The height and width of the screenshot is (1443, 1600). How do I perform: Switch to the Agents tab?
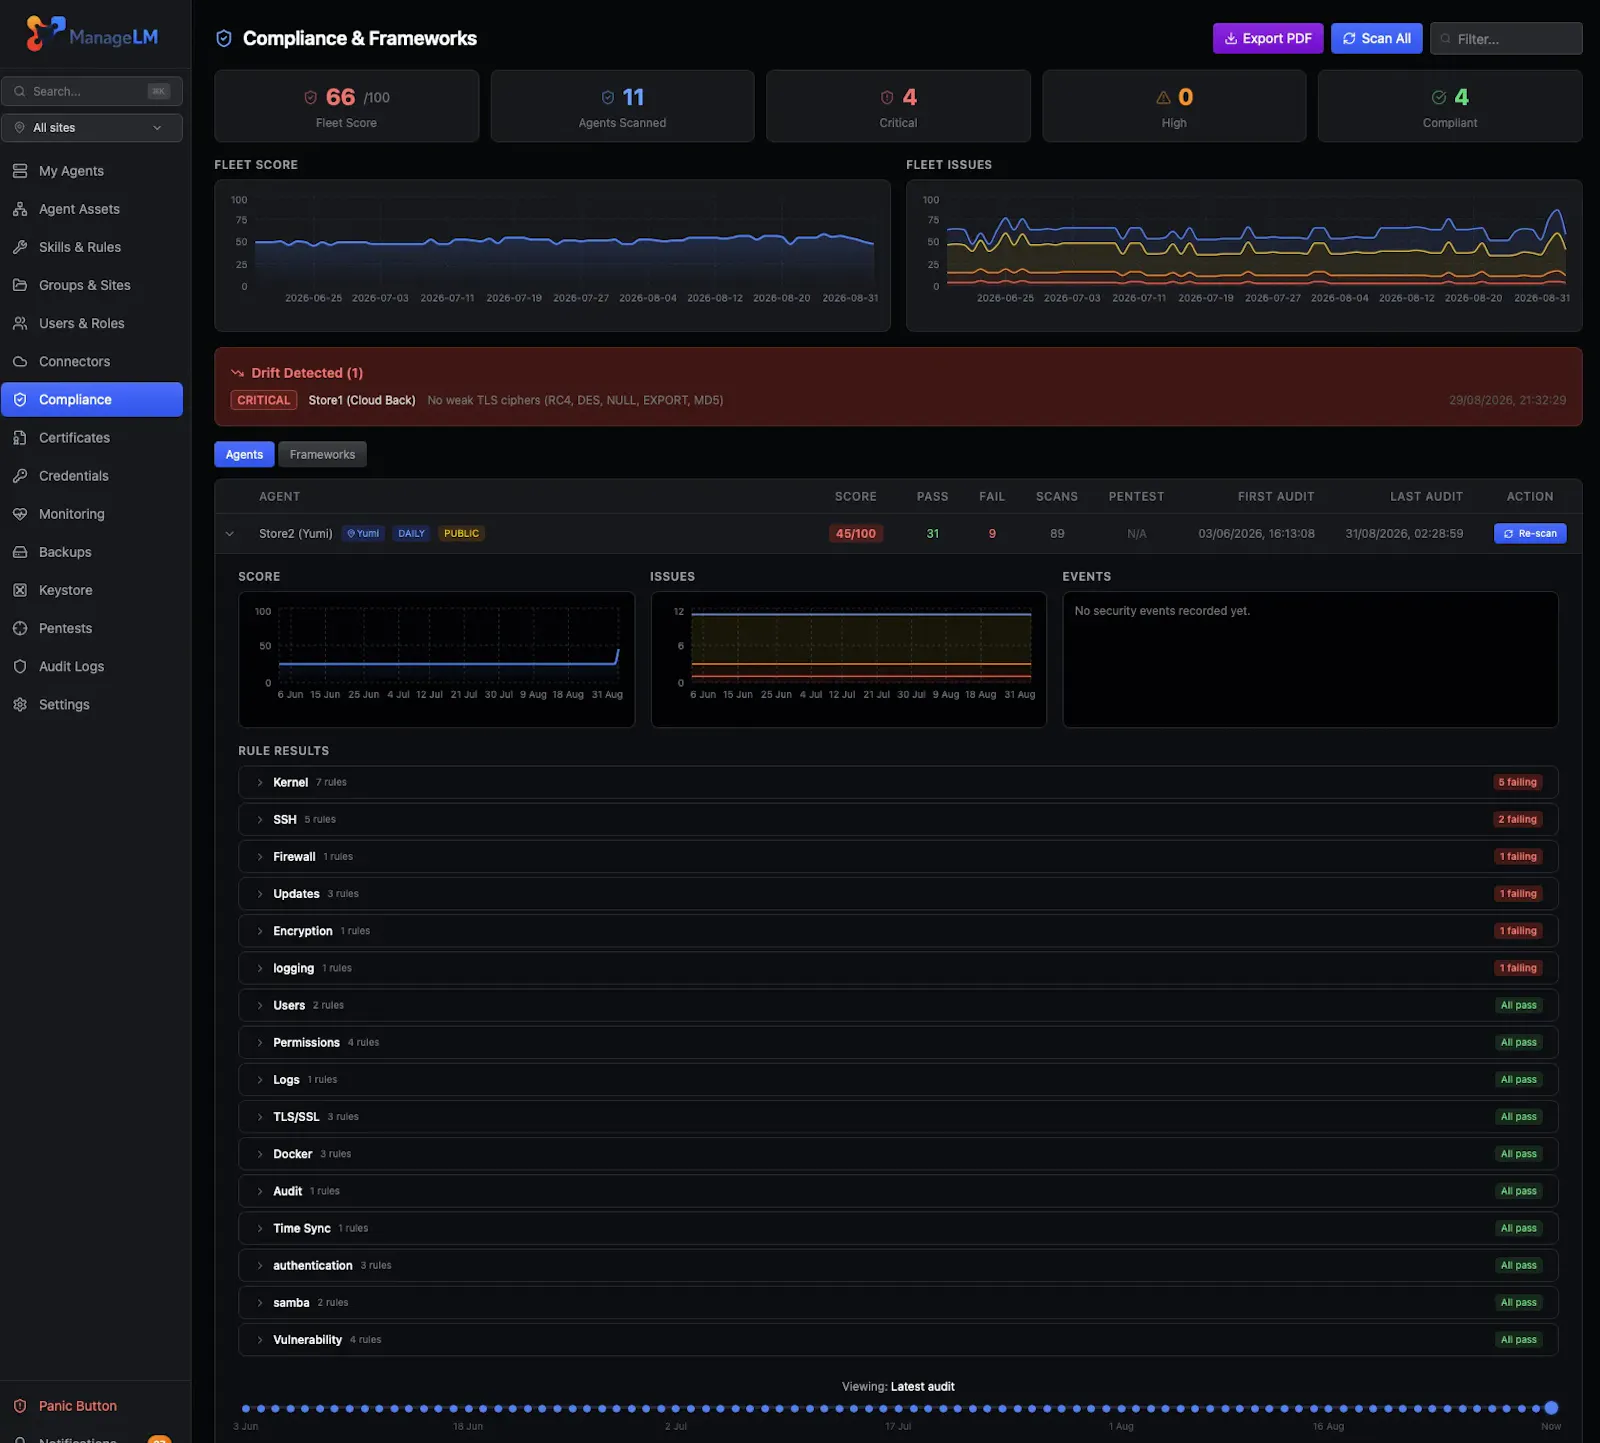pos(244,454)
